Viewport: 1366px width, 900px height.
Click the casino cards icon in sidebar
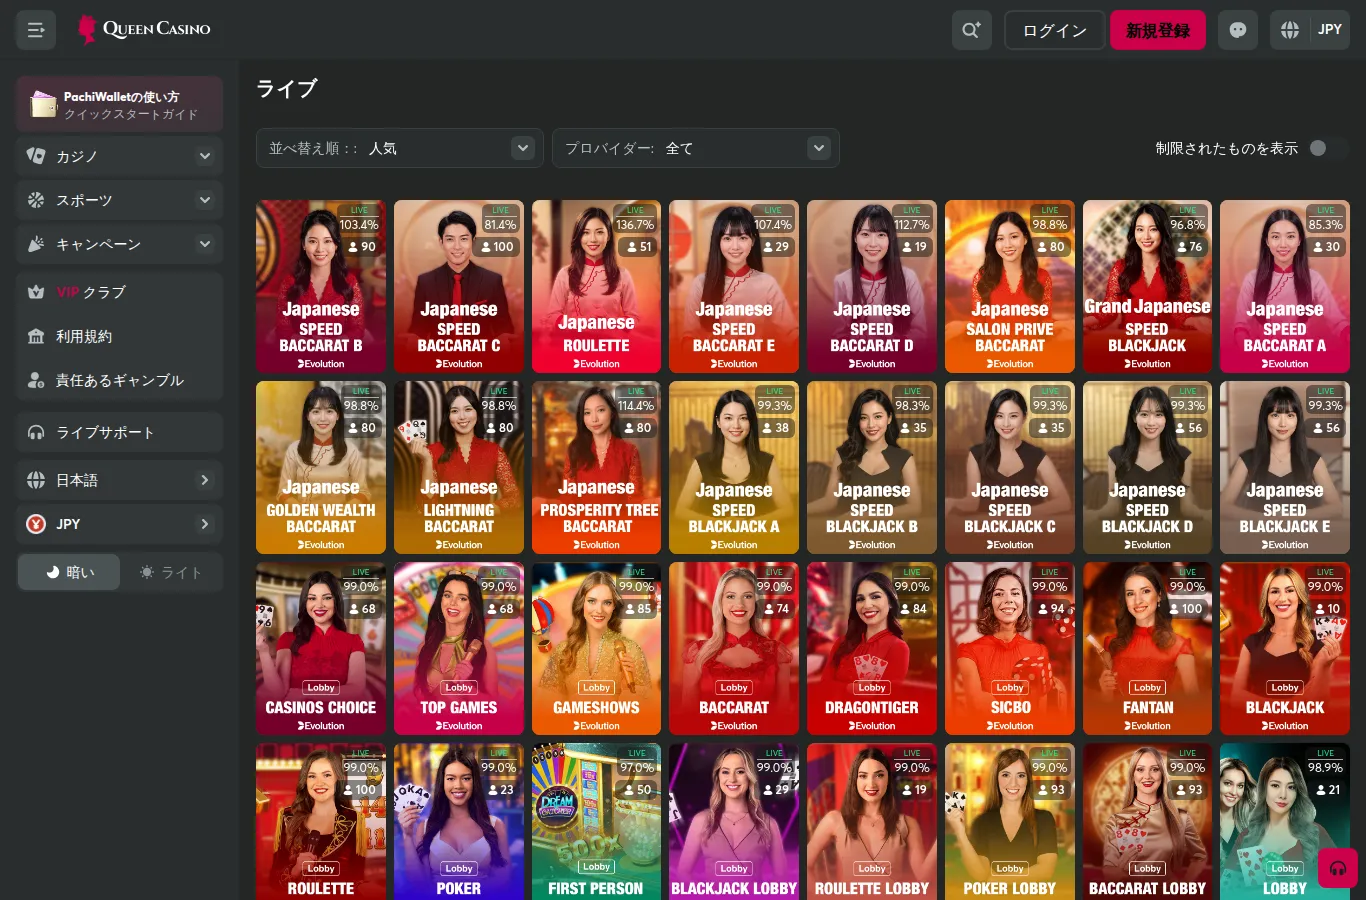click(x=36, y=156)
